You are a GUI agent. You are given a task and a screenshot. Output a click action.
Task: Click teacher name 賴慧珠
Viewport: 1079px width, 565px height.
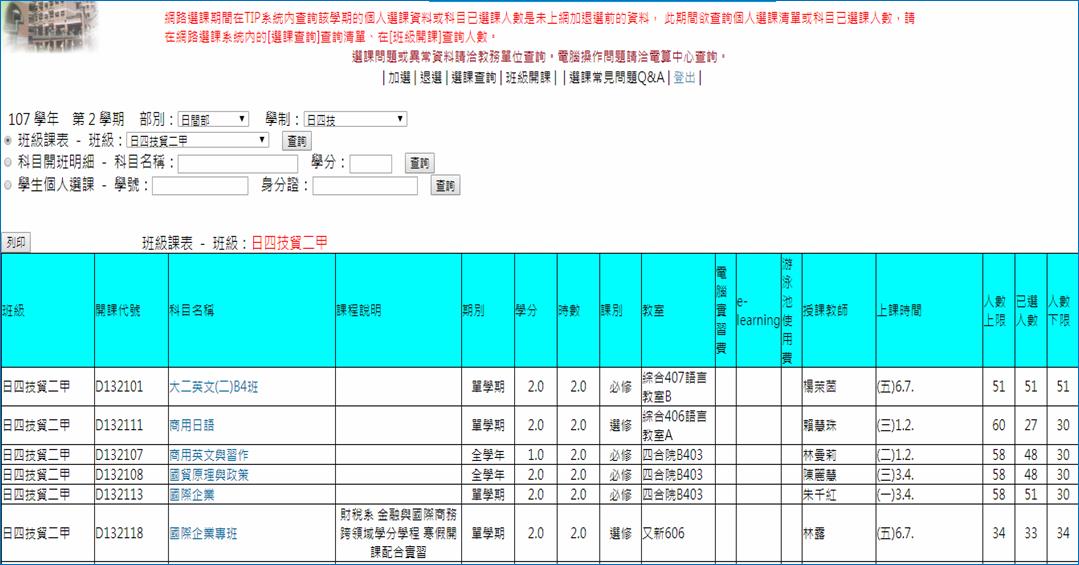(820, 425)
